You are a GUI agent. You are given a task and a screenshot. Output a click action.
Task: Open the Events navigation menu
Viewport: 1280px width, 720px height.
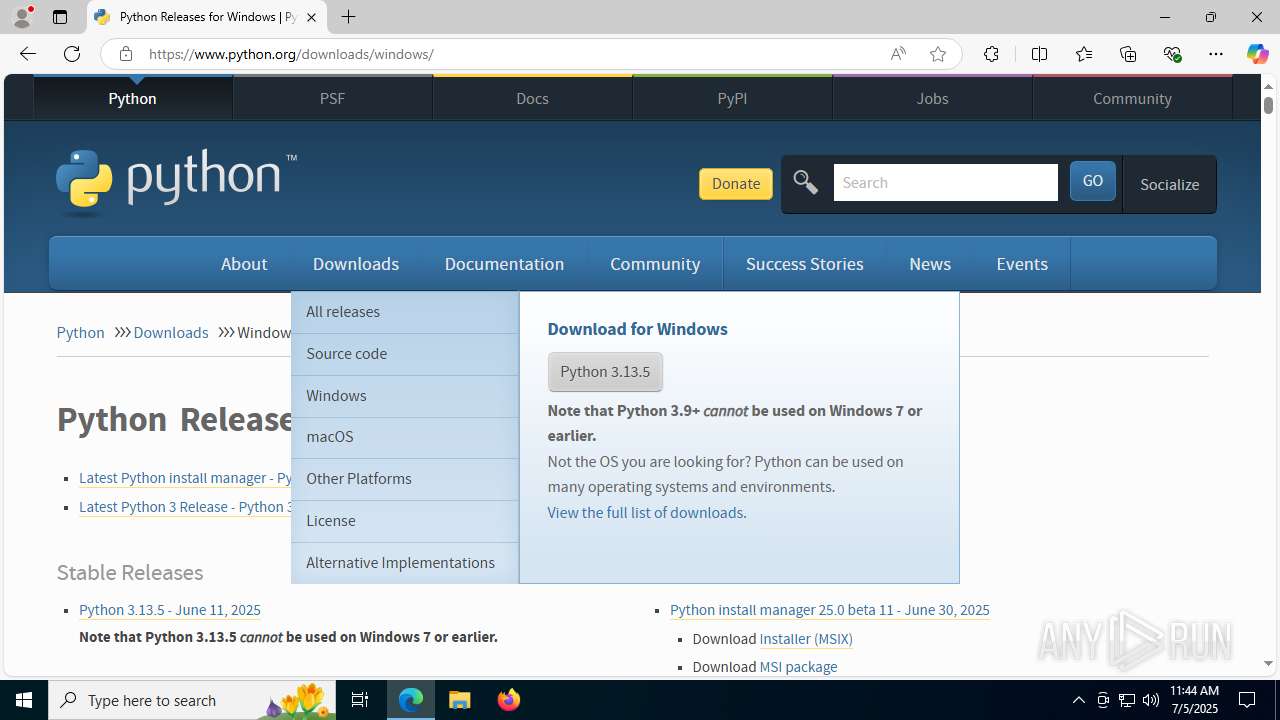coord(1022,264)
